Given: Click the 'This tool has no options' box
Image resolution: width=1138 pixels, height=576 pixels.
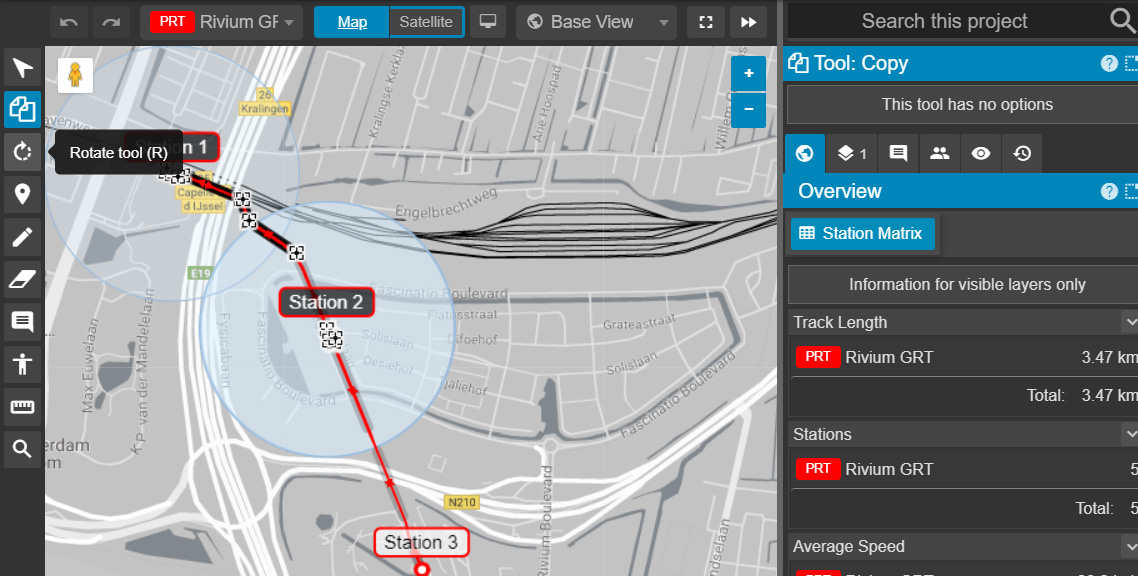Looking at the screenshot, I should point(963,104).
